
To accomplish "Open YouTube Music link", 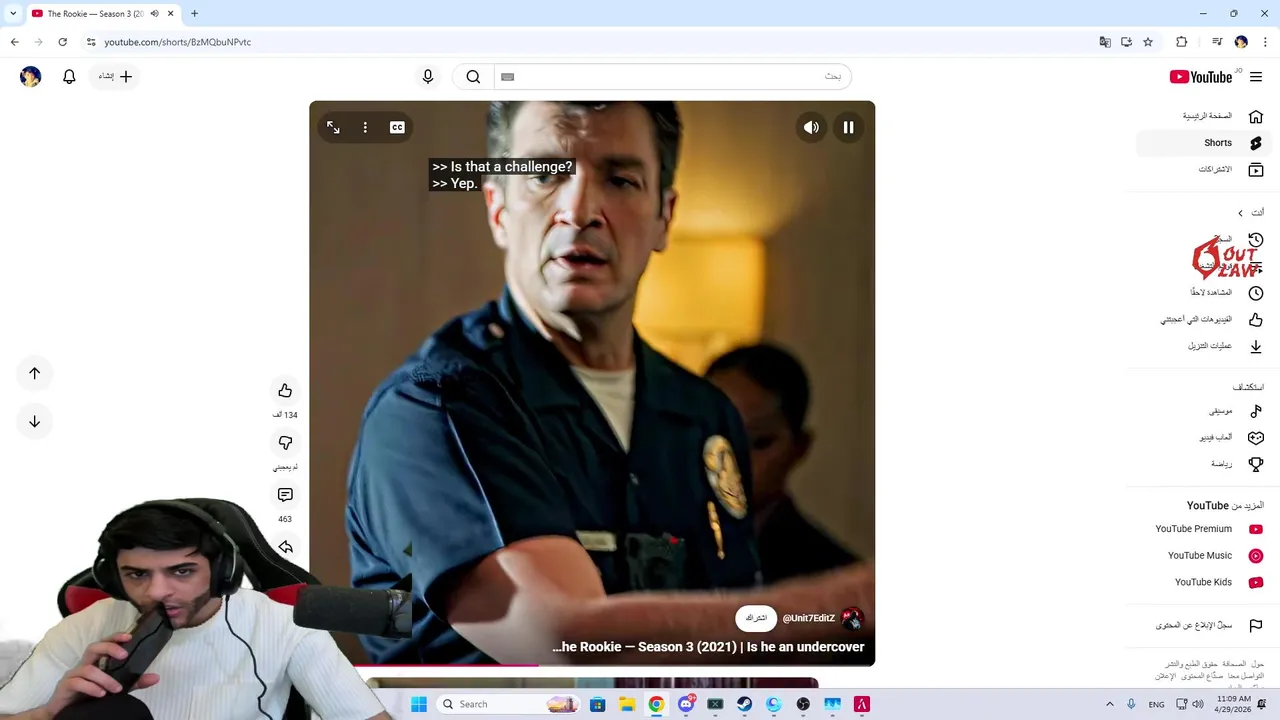I will point(1204,556).
